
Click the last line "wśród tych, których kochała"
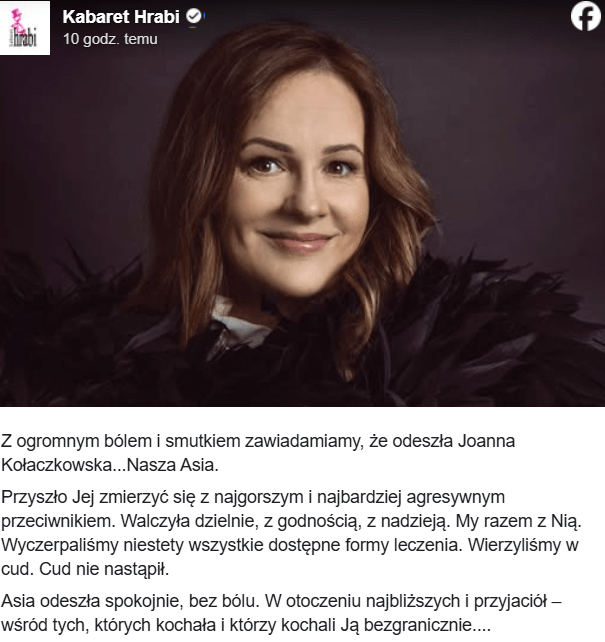(246, 625)
